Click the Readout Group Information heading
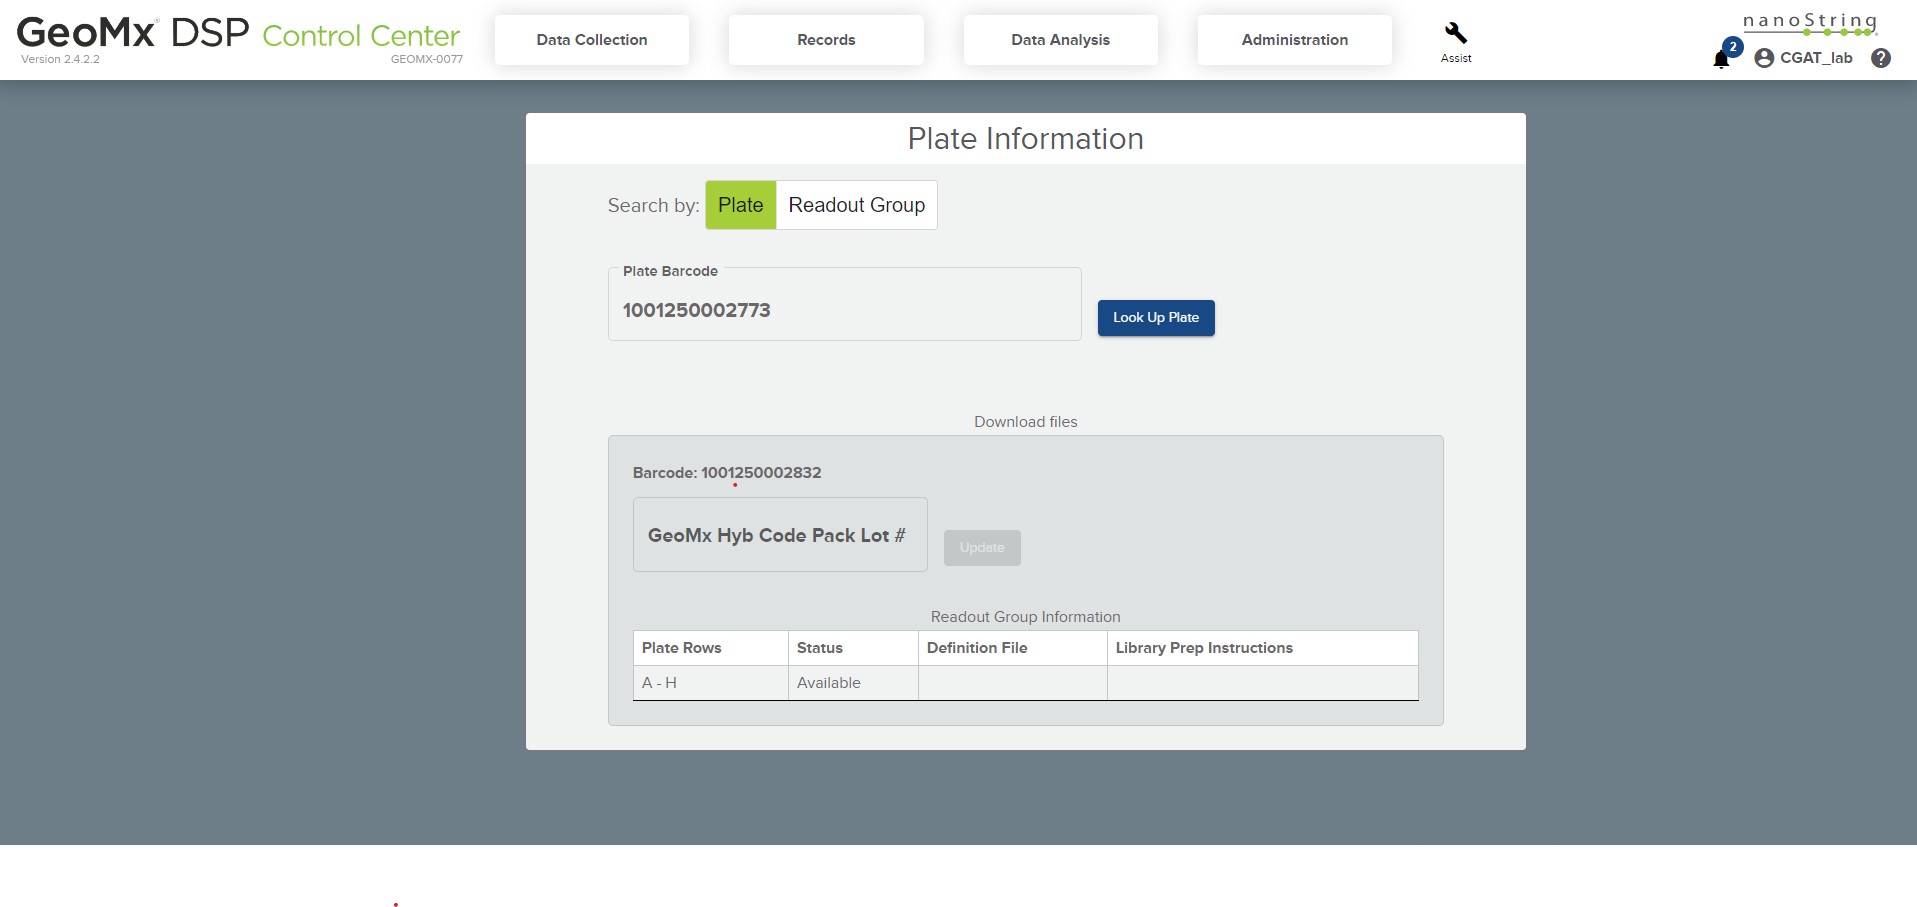 pos(1026,617)
